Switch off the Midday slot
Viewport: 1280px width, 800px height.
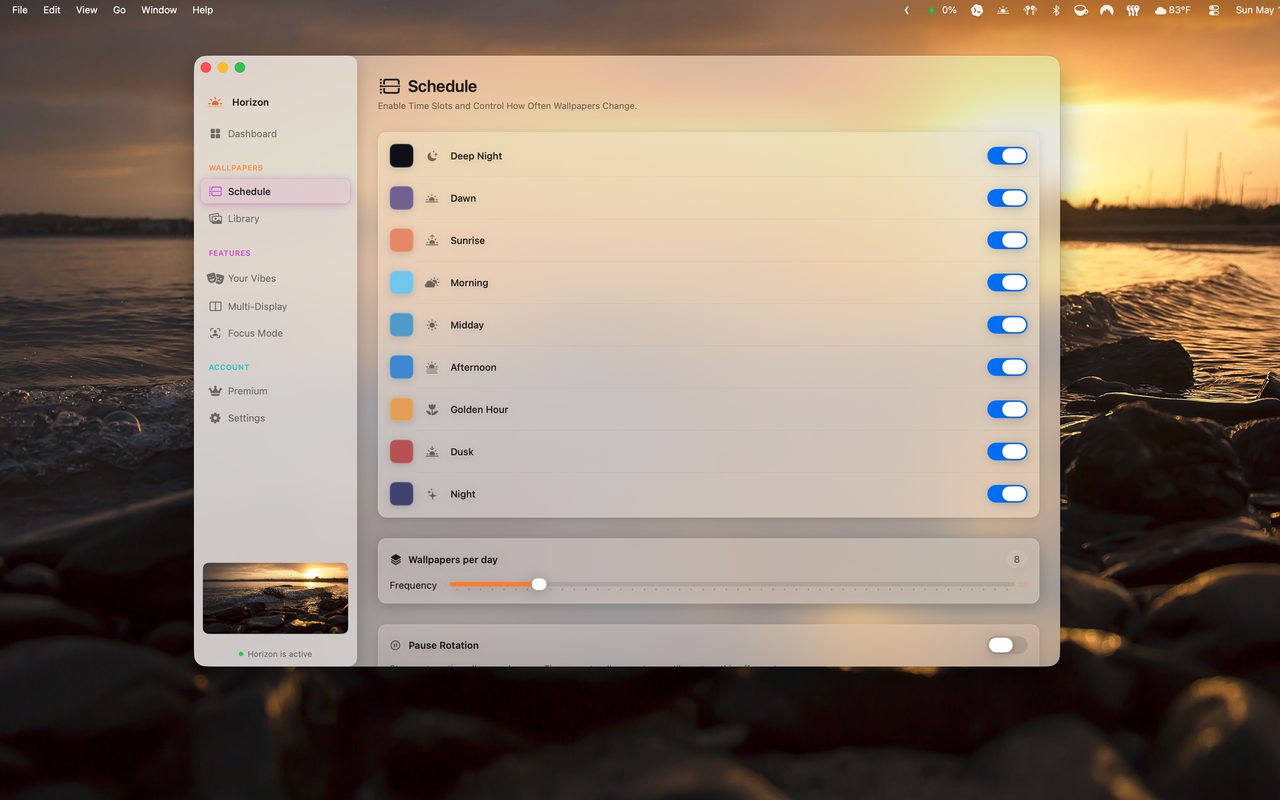[1007, 325]
